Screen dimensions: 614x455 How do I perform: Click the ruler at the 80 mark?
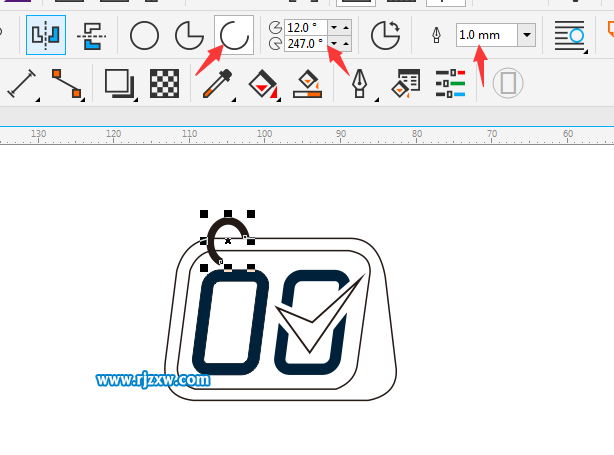(x=417, y=135)
